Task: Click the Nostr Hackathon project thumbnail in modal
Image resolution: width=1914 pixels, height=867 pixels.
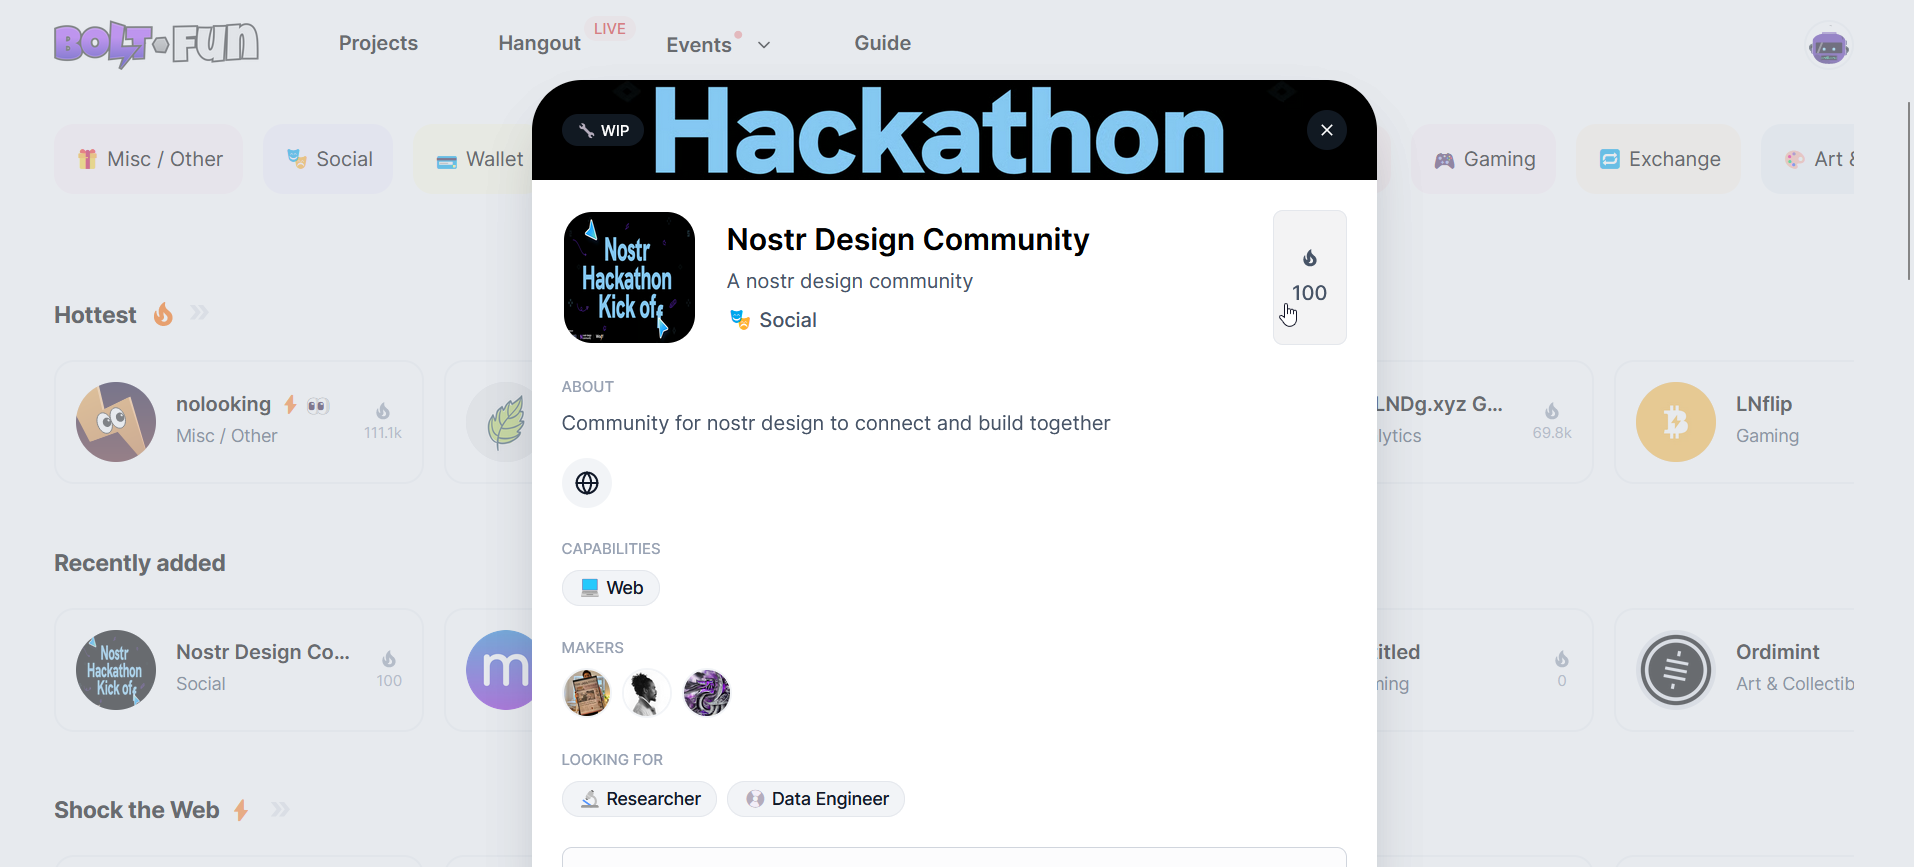Action: (629, 277)
